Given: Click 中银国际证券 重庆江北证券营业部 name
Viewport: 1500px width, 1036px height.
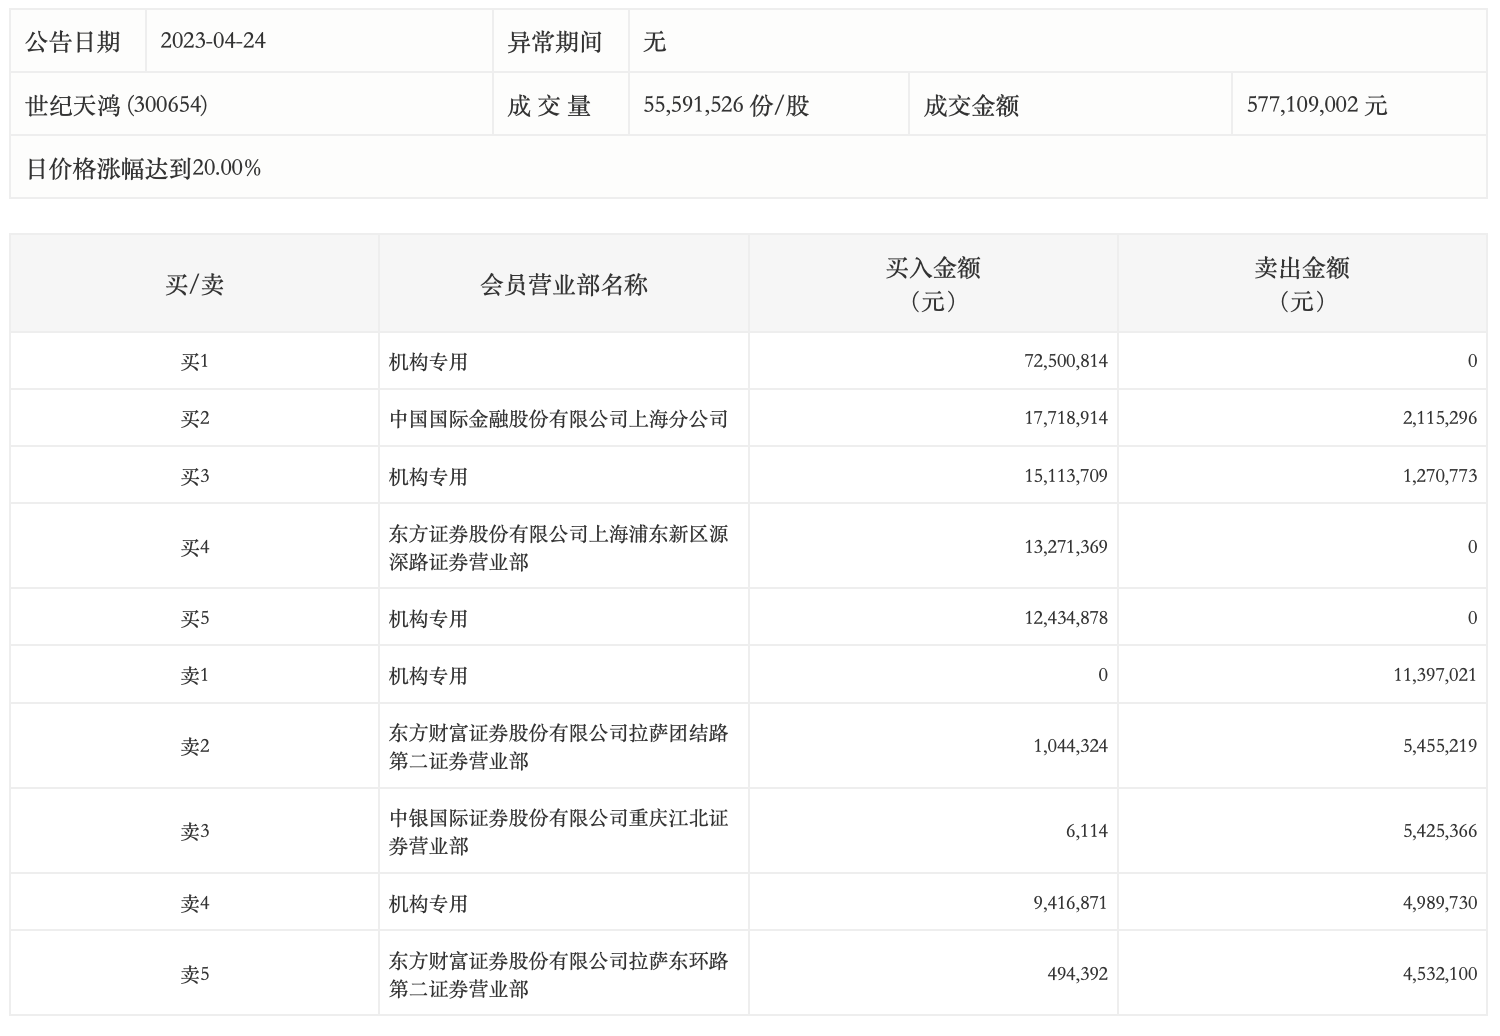Looking at the screenshot, I should coord(558,832).
